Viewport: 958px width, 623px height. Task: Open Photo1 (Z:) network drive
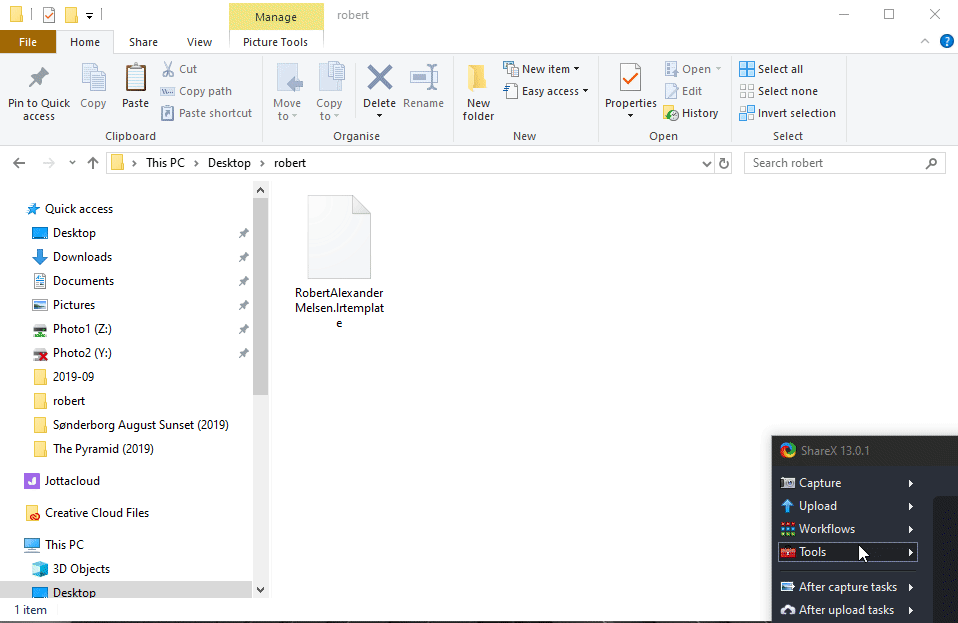click(x=82, y=329)
